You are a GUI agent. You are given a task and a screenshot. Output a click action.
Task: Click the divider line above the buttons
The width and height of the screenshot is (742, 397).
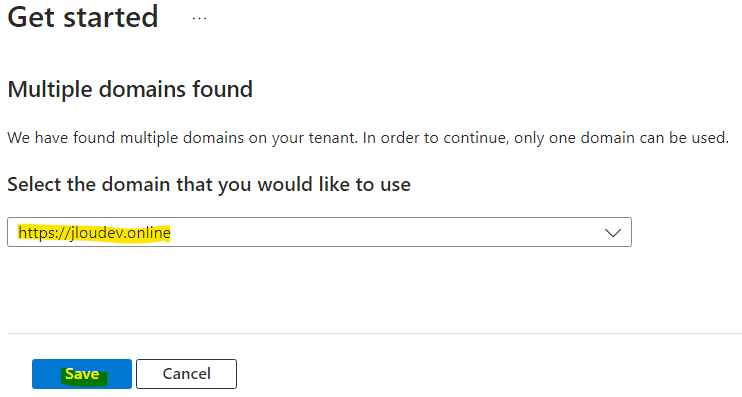tap(374, 334)
